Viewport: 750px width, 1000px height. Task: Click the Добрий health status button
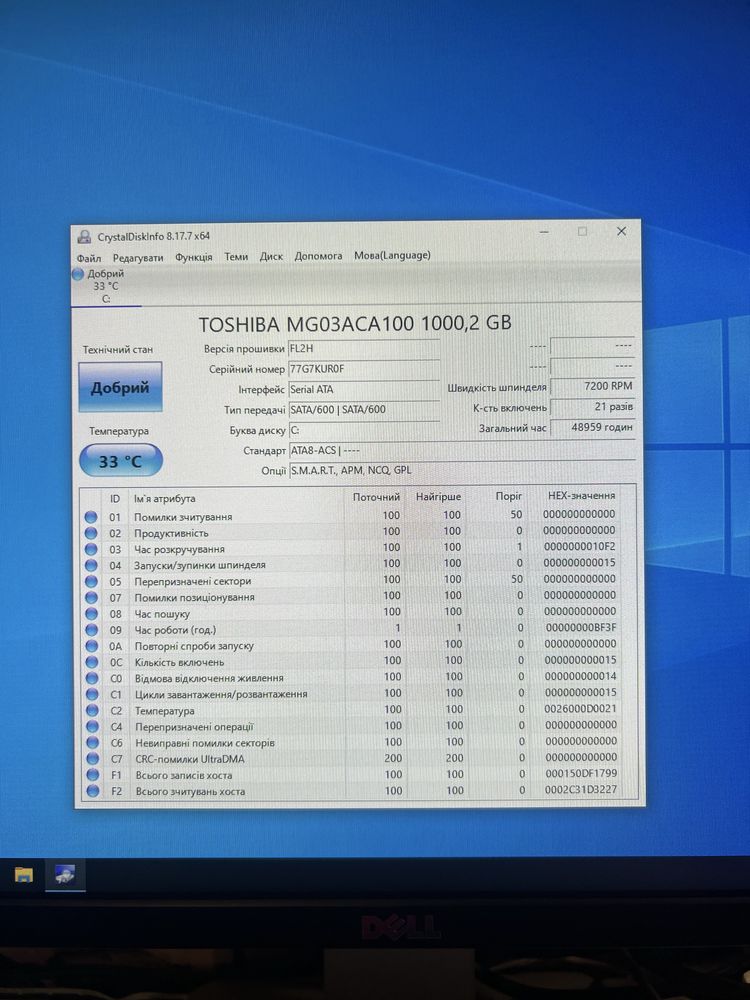pos(120,387)
